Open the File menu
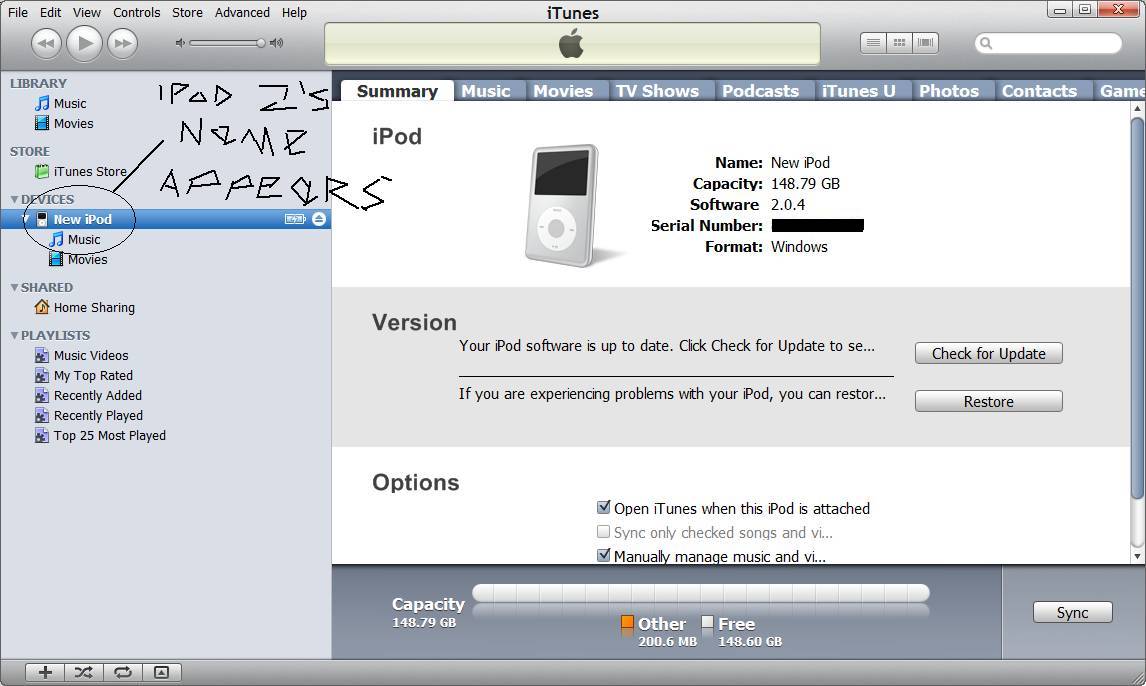Screen dimensions: 1146x686 point(18,12)
